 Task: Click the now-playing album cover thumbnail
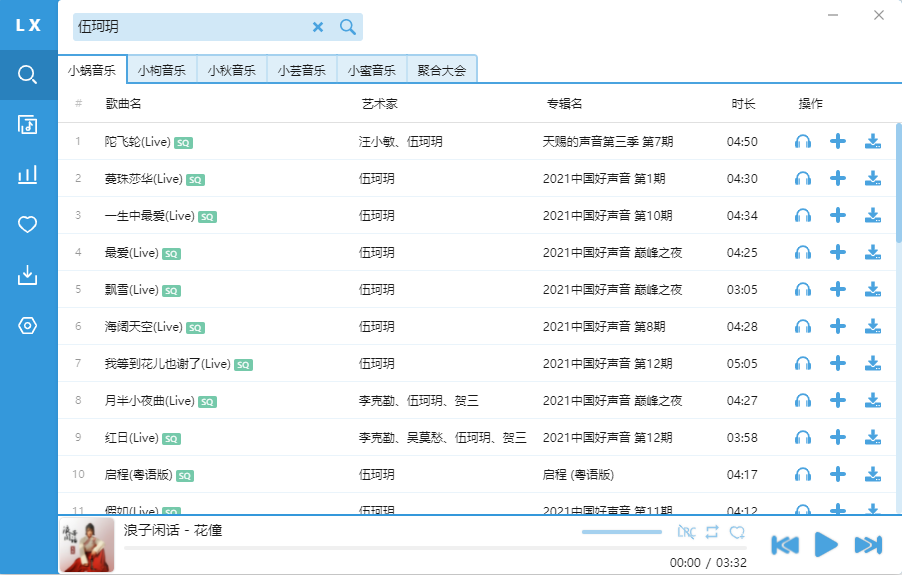point(87,546)
